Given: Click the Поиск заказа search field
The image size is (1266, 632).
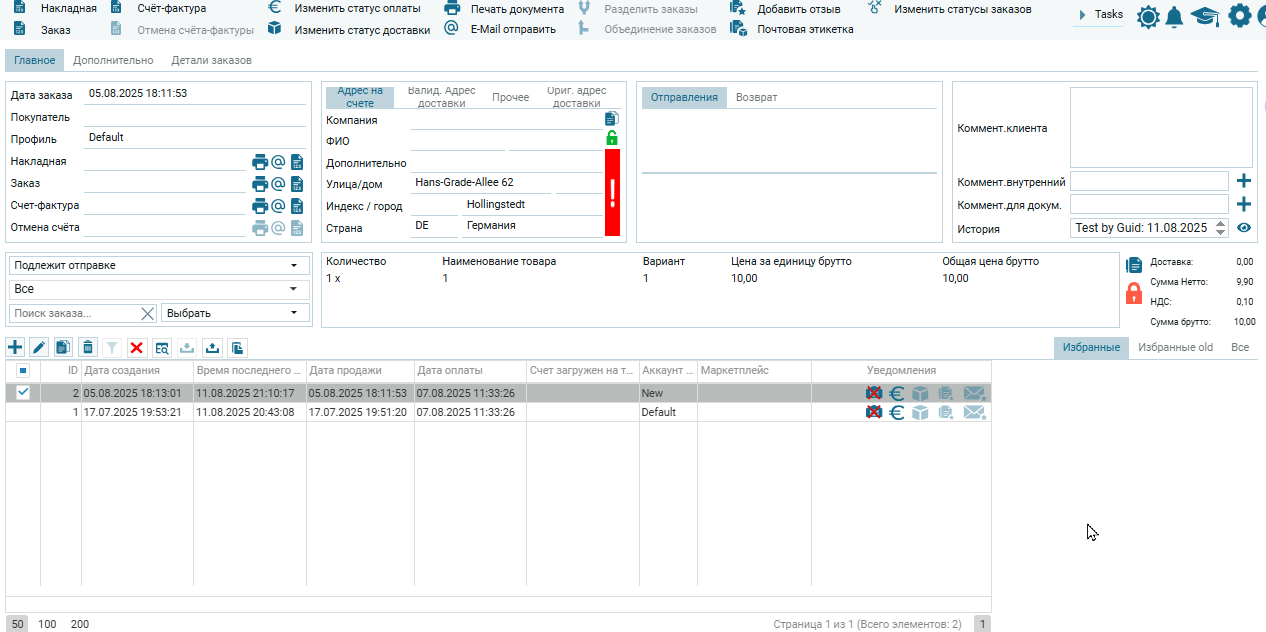Looking at the screenshot, I should coord(74,313).
